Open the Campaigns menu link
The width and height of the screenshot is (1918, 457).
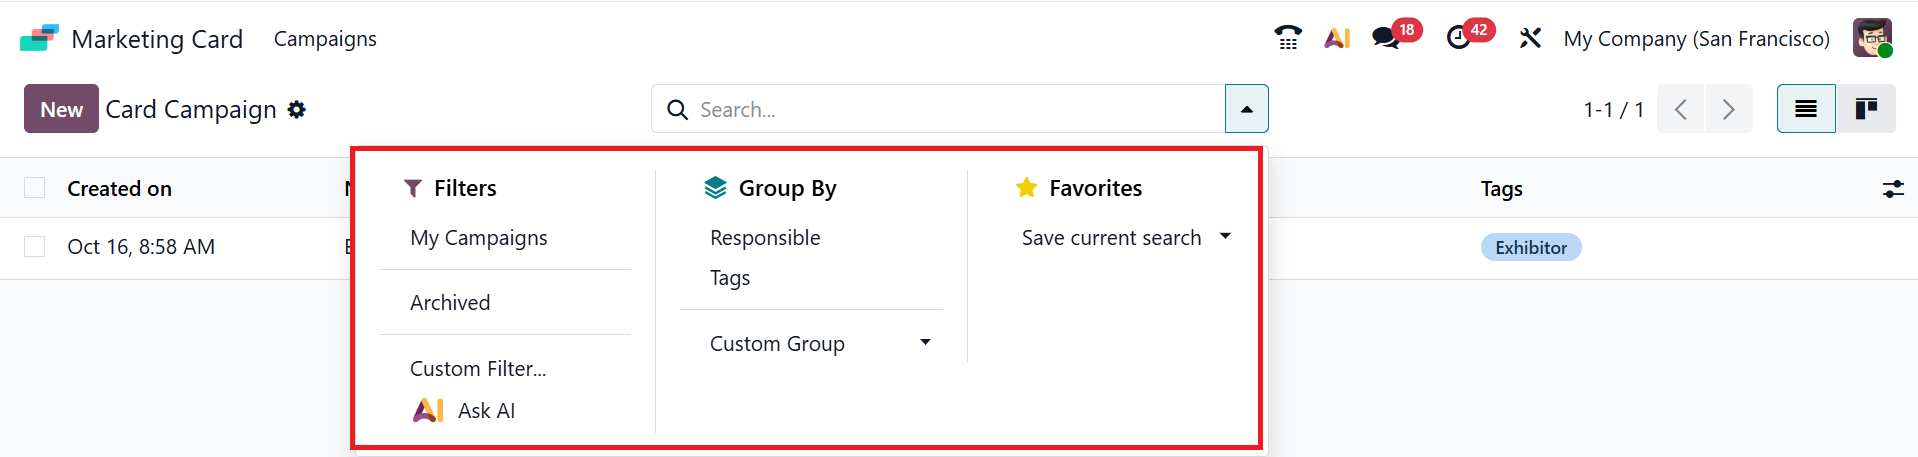[325, 39]
